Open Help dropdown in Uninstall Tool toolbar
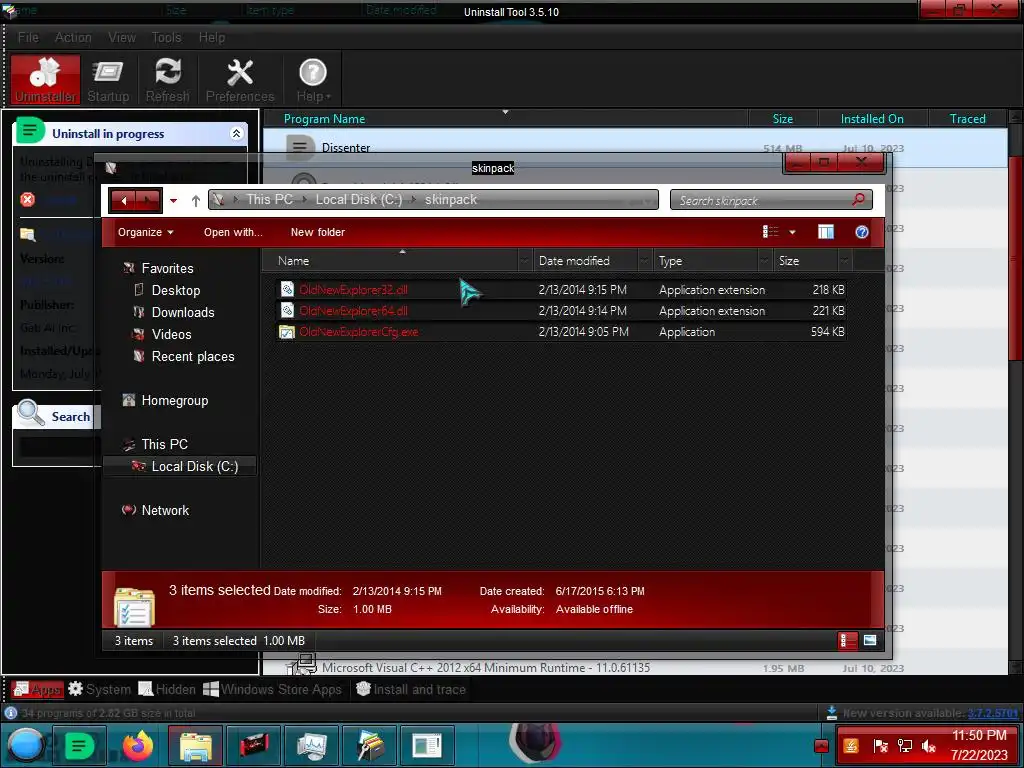The height and width of the screenshot is (768, 1024). click(x=313, y=80)
